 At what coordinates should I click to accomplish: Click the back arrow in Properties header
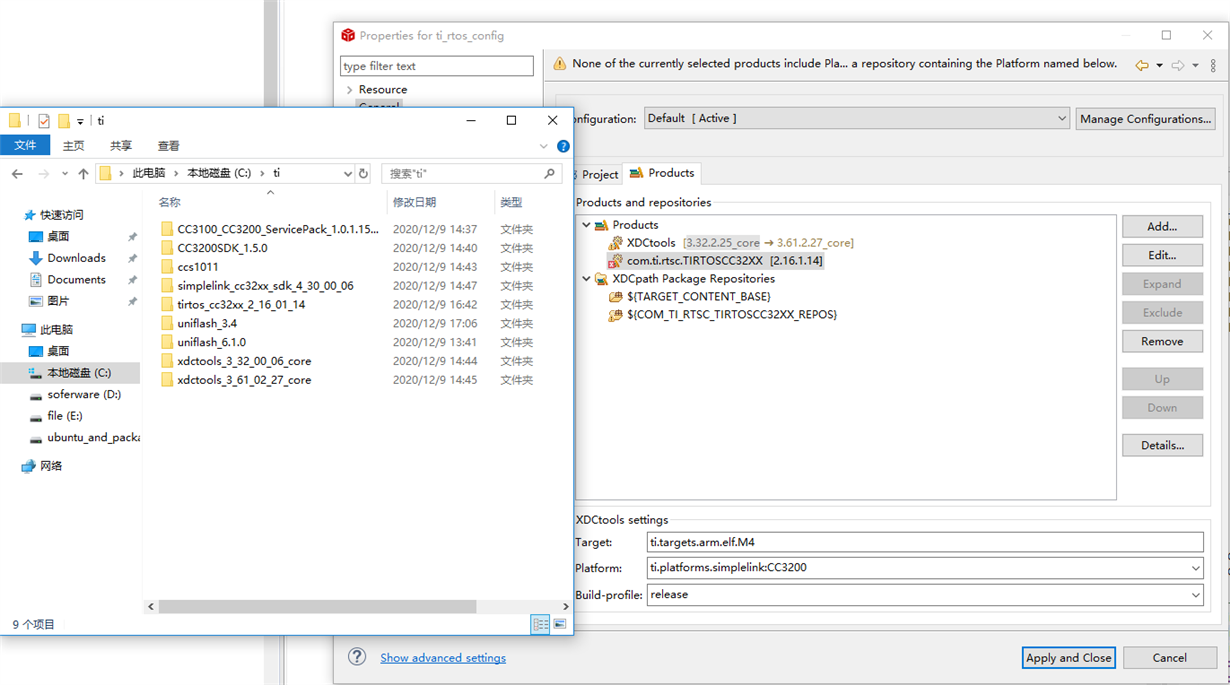tap(1141, 65)
